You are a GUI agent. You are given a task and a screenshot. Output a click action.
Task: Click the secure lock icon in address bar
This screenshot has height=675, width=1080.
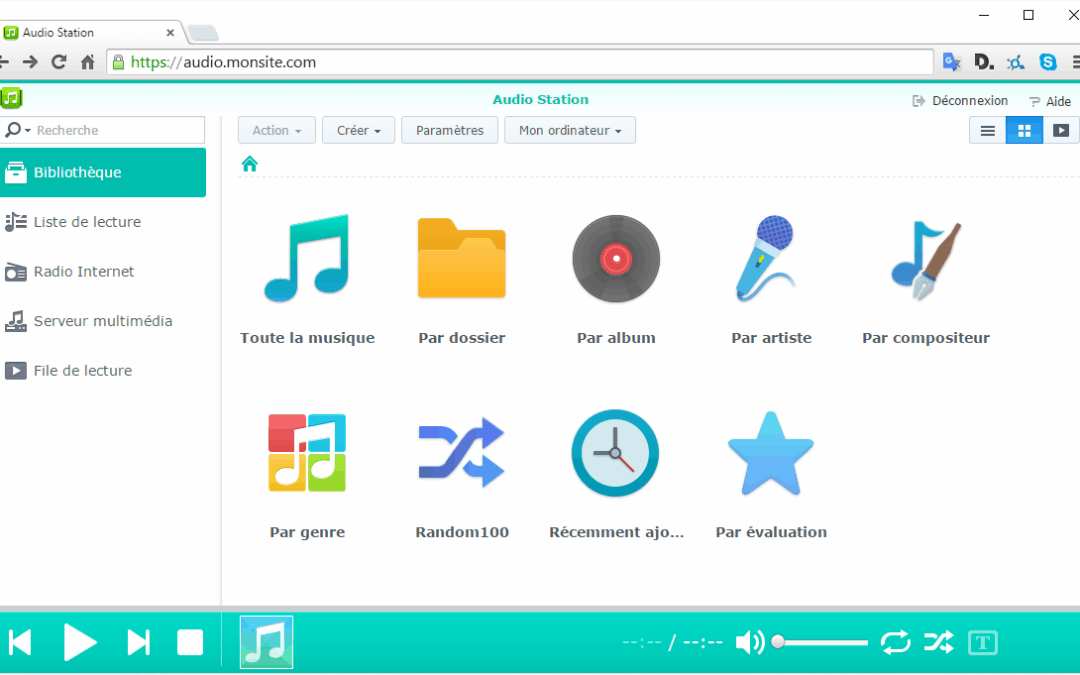(118, 62)
